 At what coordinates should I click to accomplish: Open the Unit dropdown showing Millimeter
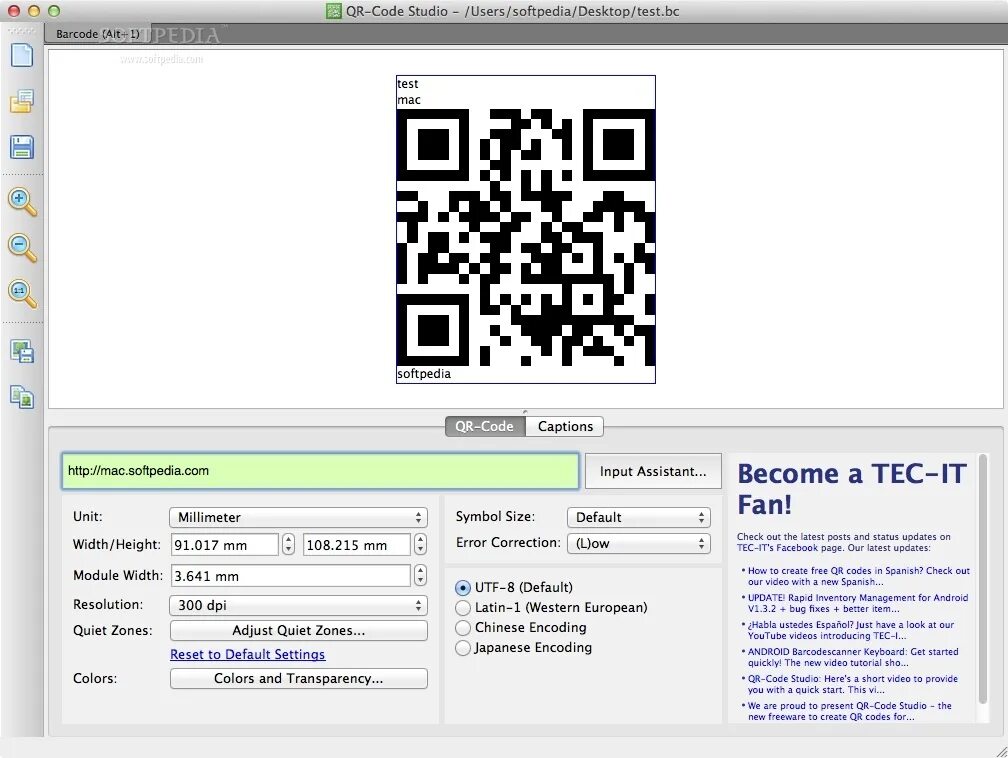click(298, 518)
